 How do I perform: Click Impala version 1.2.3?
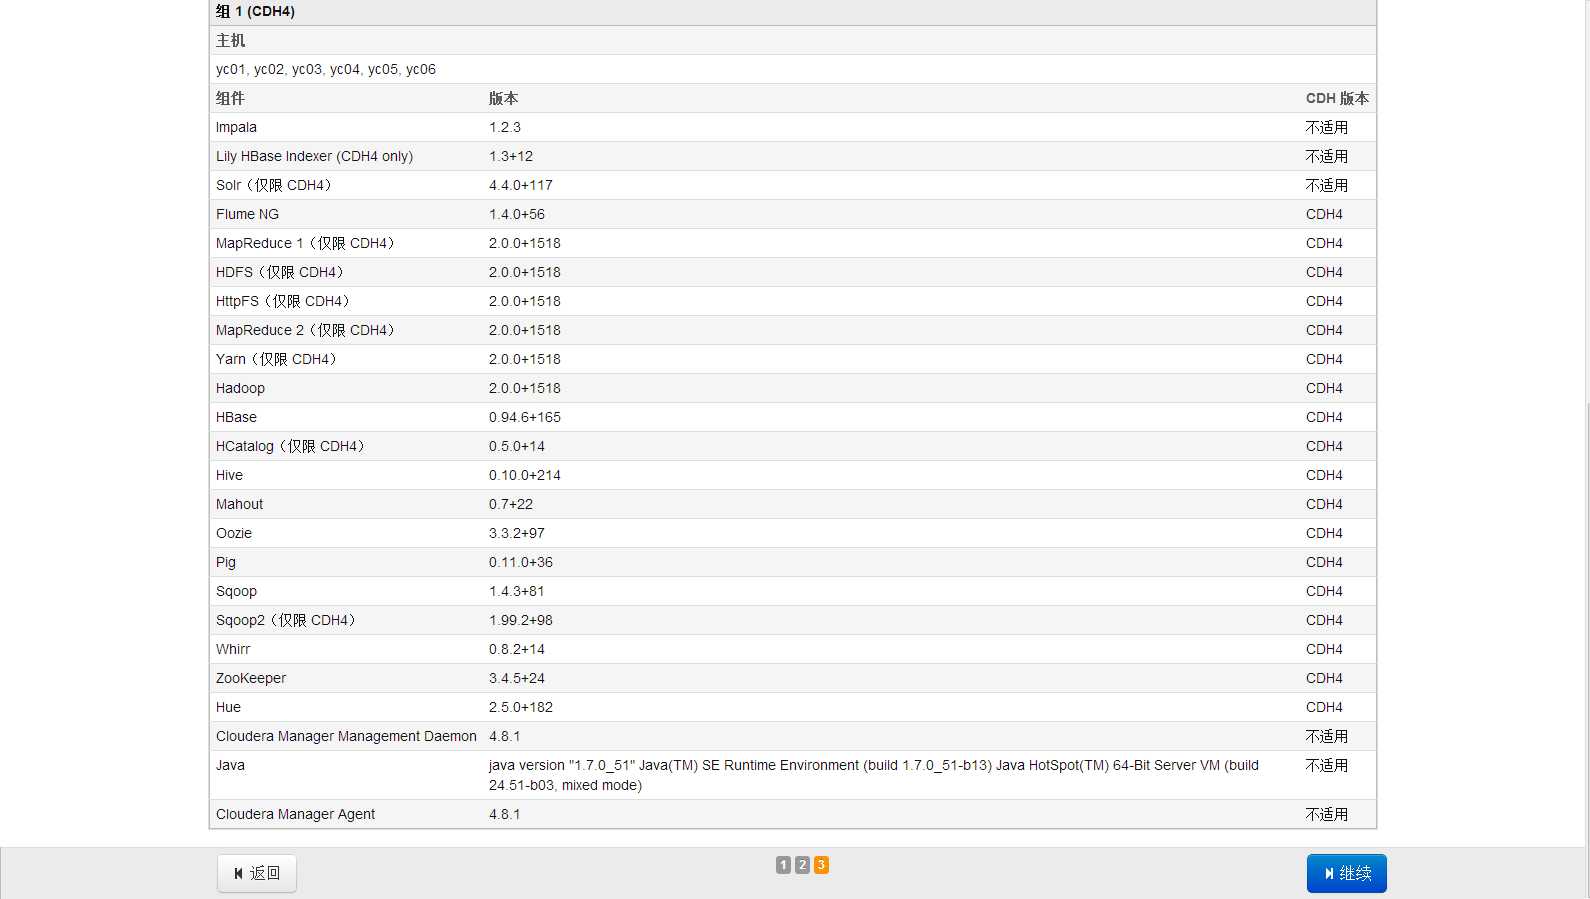[x=505, y=127]
